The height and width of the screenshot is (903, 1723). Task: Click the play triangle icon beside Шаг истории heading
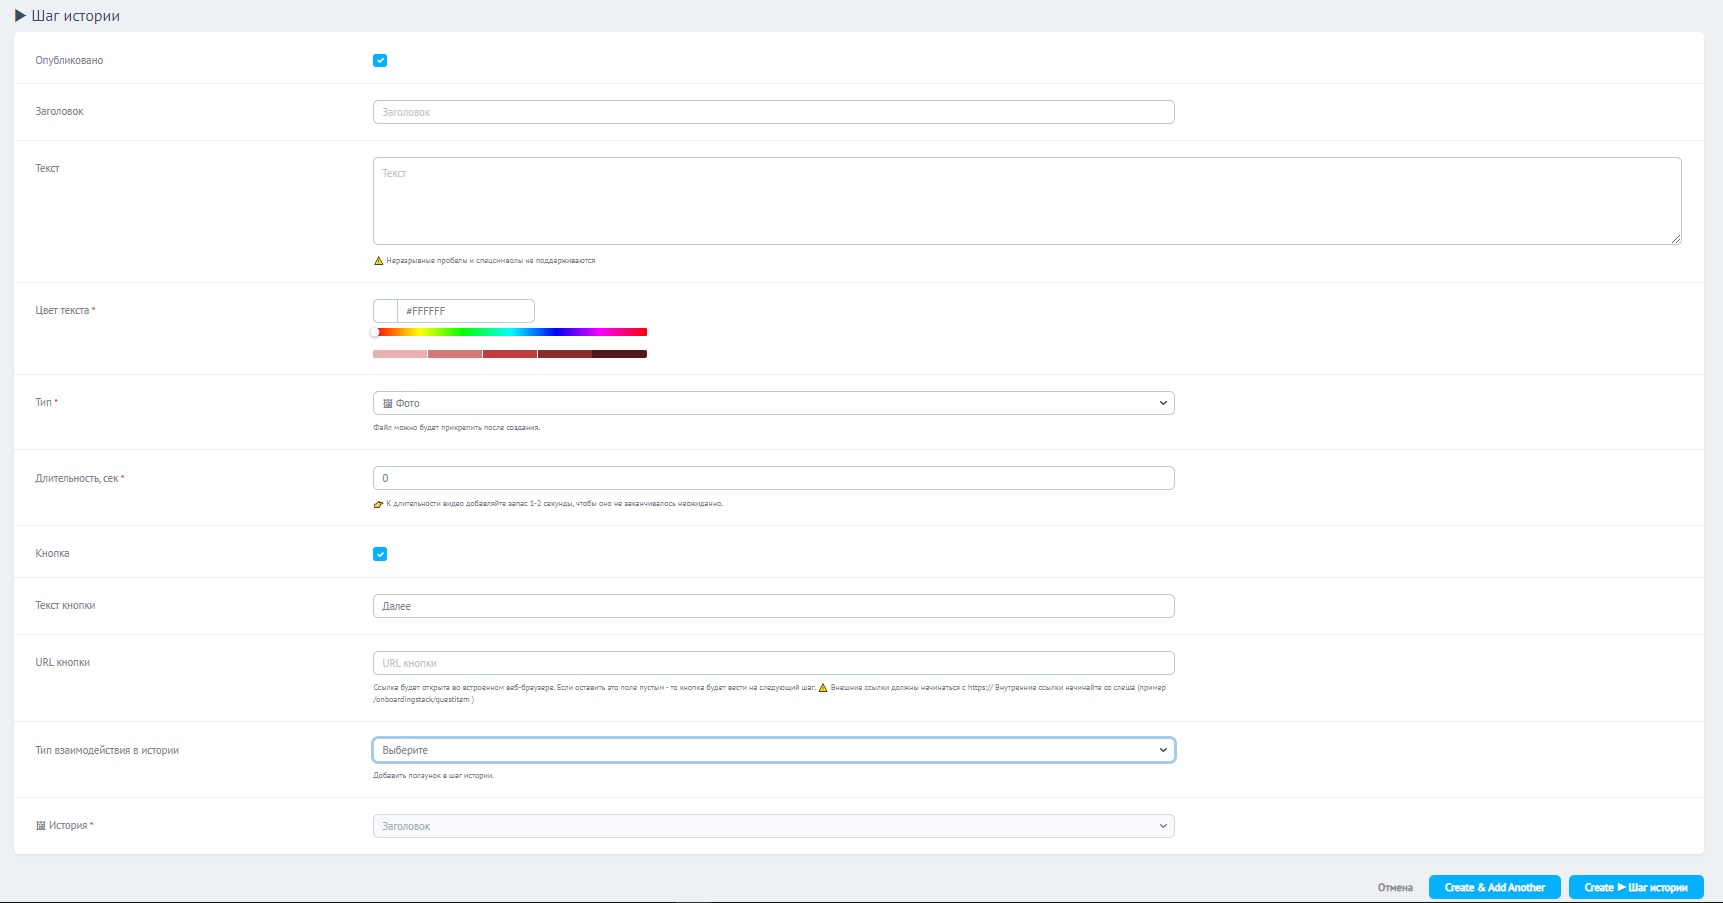(x=20, y=16)
